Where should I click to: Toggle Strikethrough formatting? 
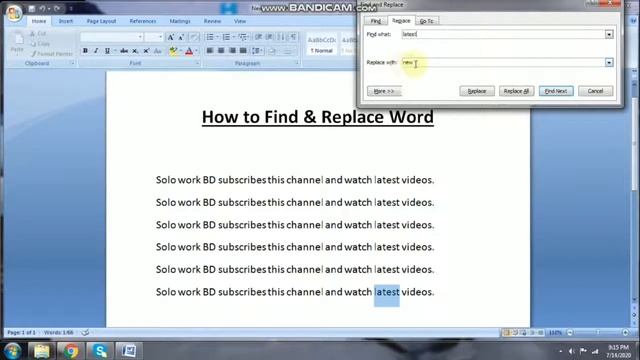click(x=124, y=51)
